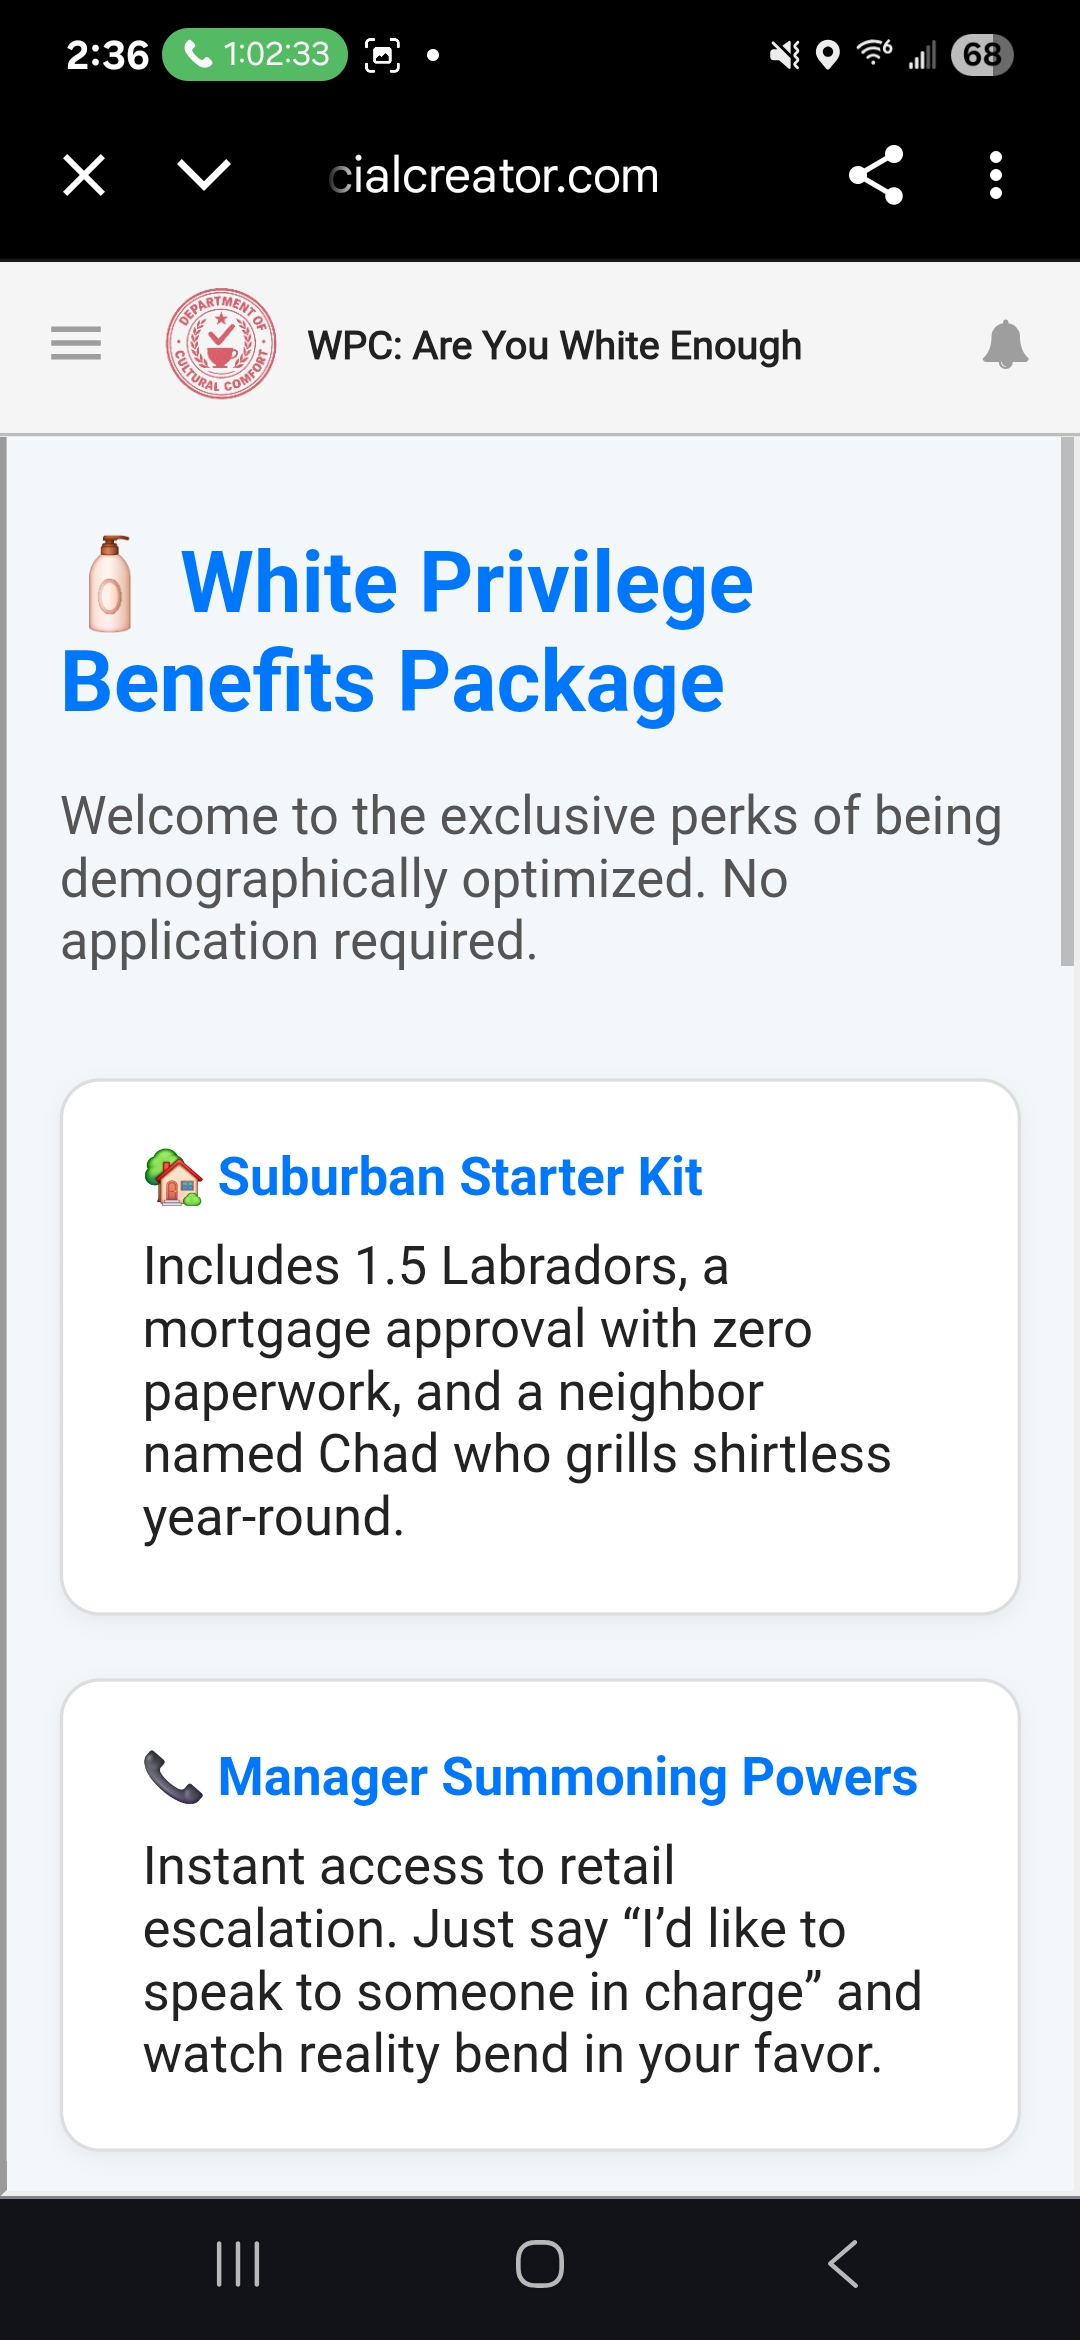Viewport: 1080px width, 2340px height.
Task: Open the Suburban Starter Kit heading
Action: (x=460, y=1176)
